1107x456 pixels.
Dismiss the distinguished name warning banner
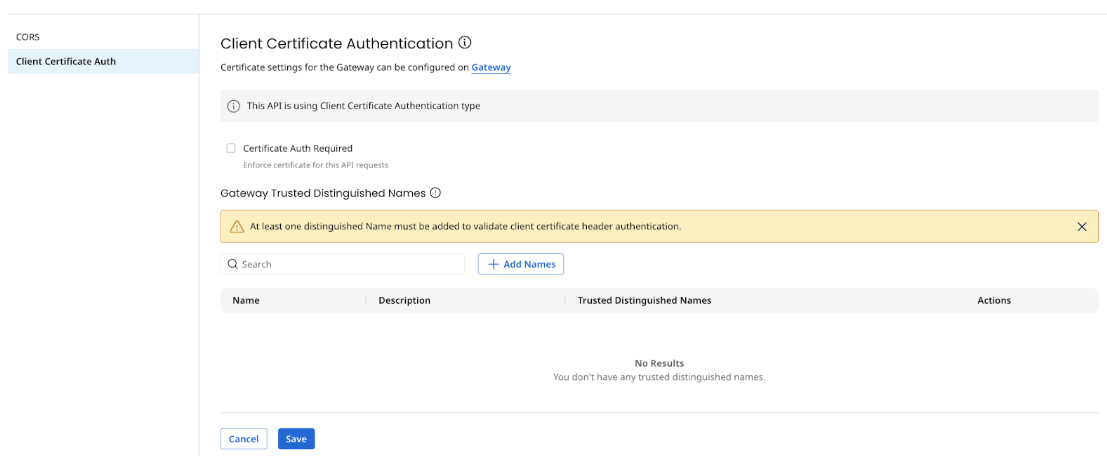click(1081, 227)
